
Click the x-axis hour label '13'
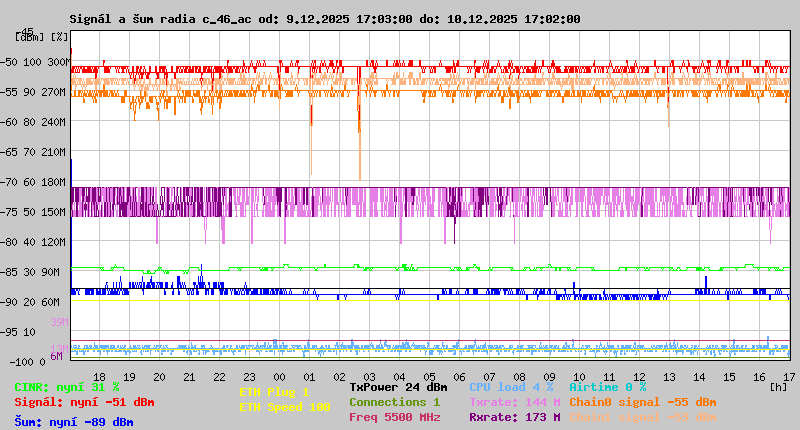[x=669, y=377]
